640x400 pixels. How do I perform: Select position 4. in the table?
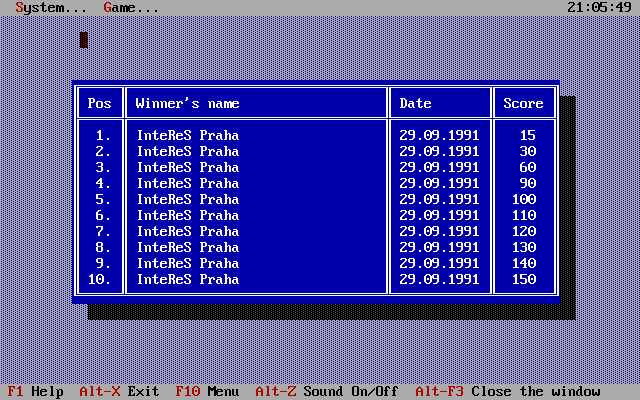[103, 183]
